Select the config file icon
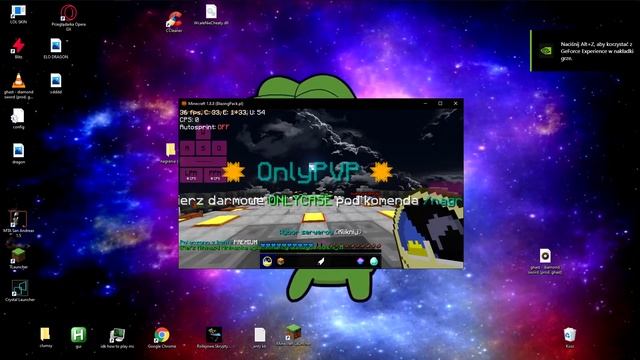 (x=18, y=119)
